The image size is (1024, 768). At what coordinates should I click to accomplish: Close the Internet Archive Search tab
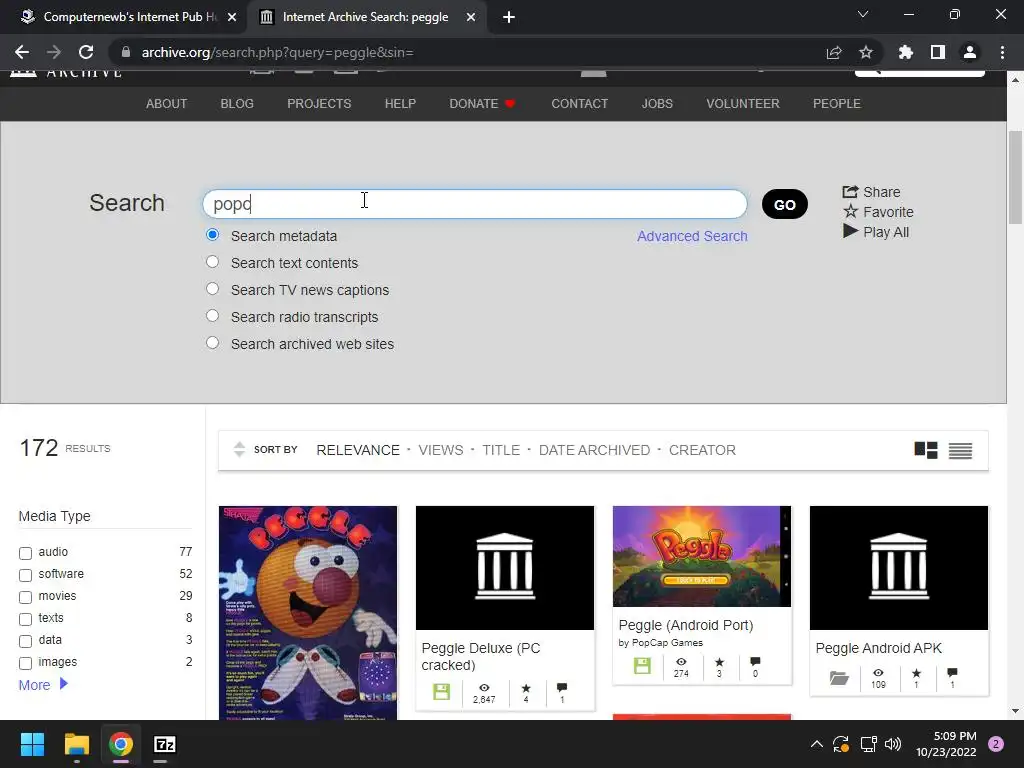(x=471, y=17)
